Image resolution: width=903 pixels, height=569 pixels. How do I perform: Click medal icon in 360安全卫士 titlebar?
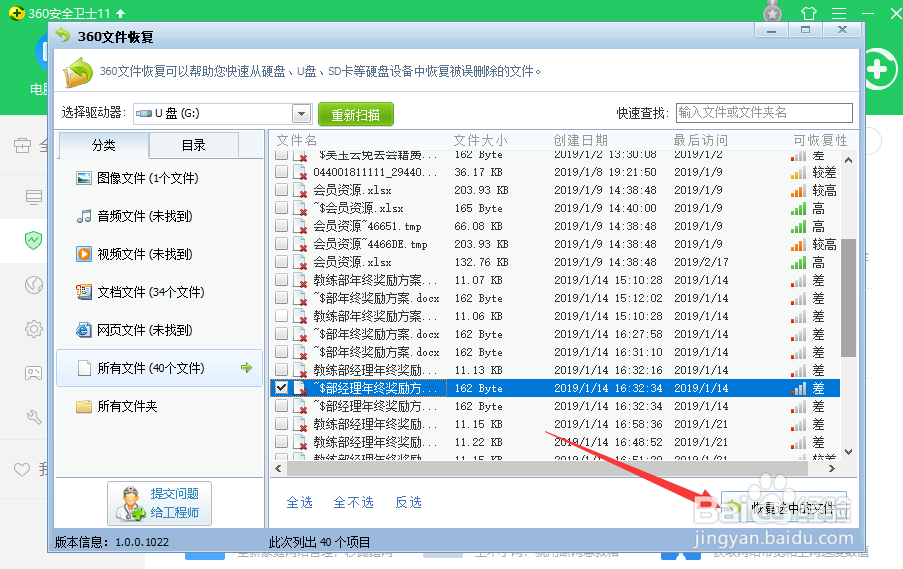[x=772, y=12]
